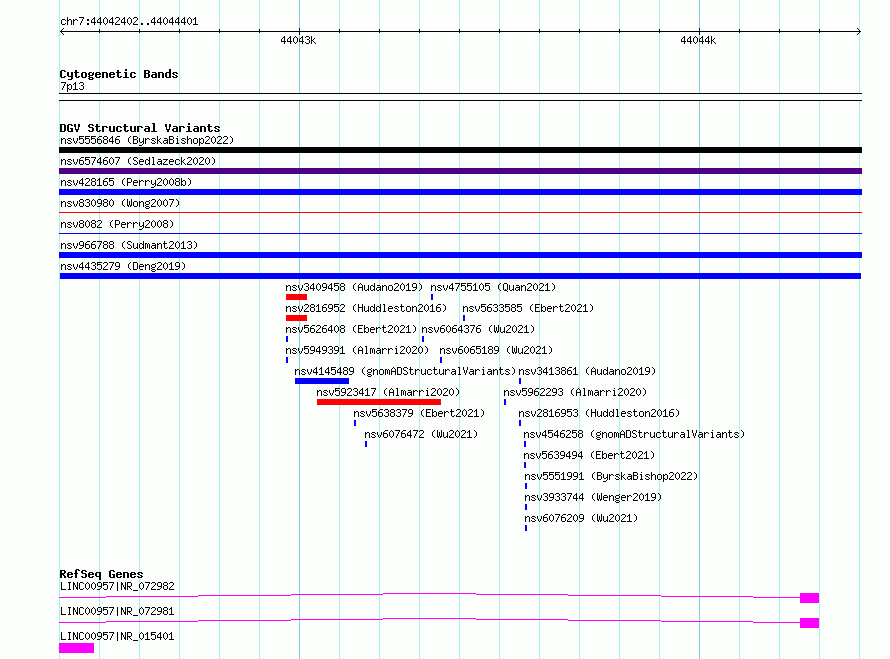Click the ruler's left arrow end
Screen dimensions: 890x659
[x=62, y=31]
